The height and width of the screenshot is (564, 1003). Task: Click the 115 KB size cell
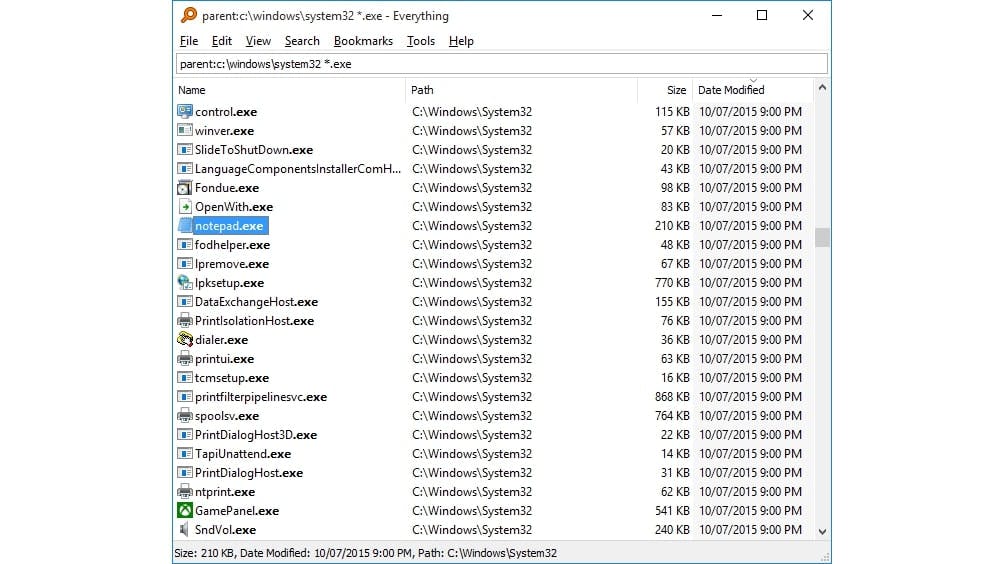click(672, 111)
